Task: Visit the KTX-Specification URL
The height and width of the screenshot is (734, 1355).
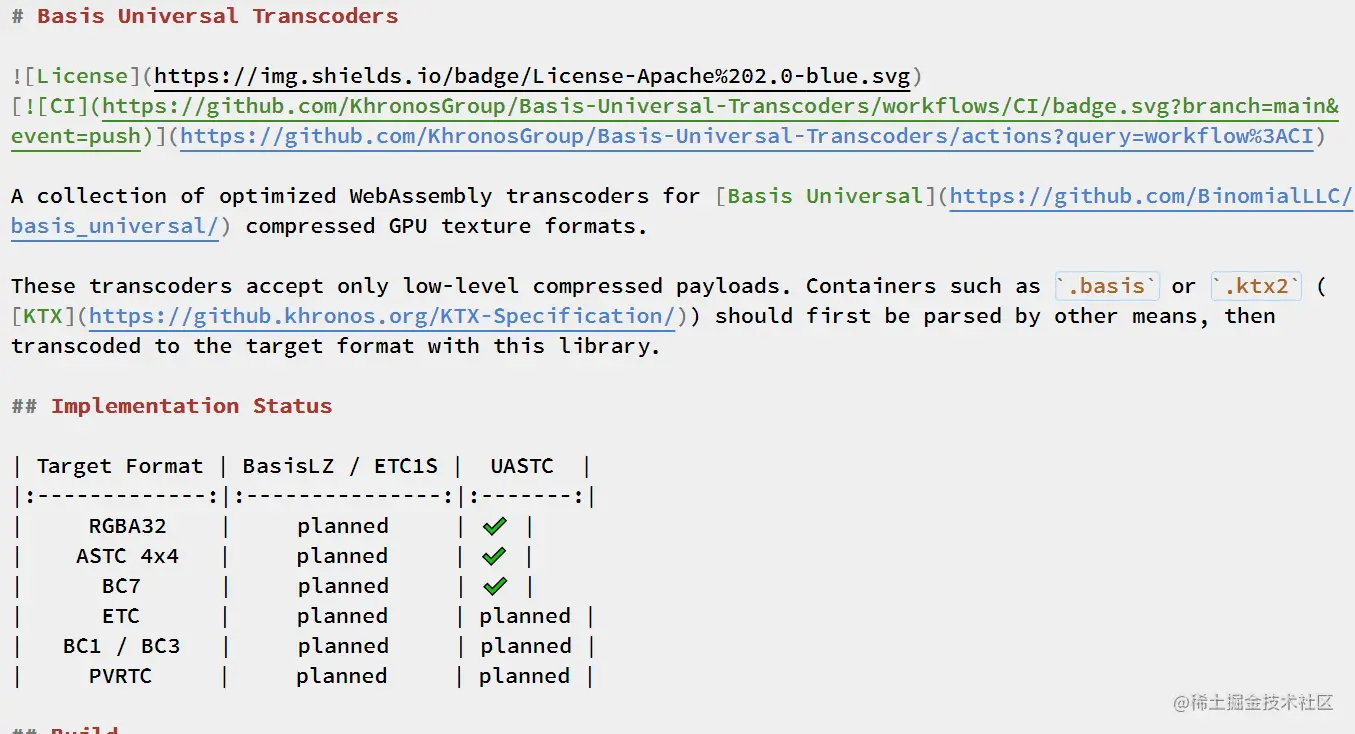Action: (x=382, y=316)
